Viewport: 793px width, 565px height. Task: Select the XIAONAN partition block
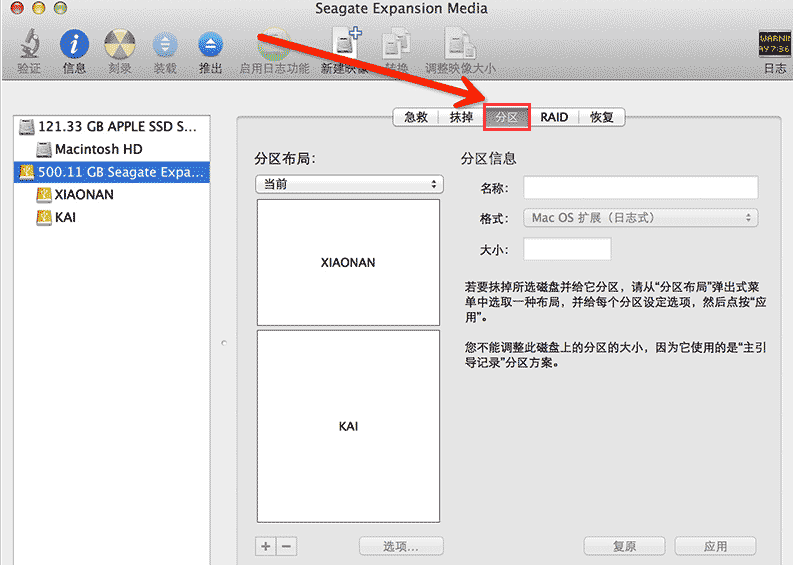pos(348,263)
